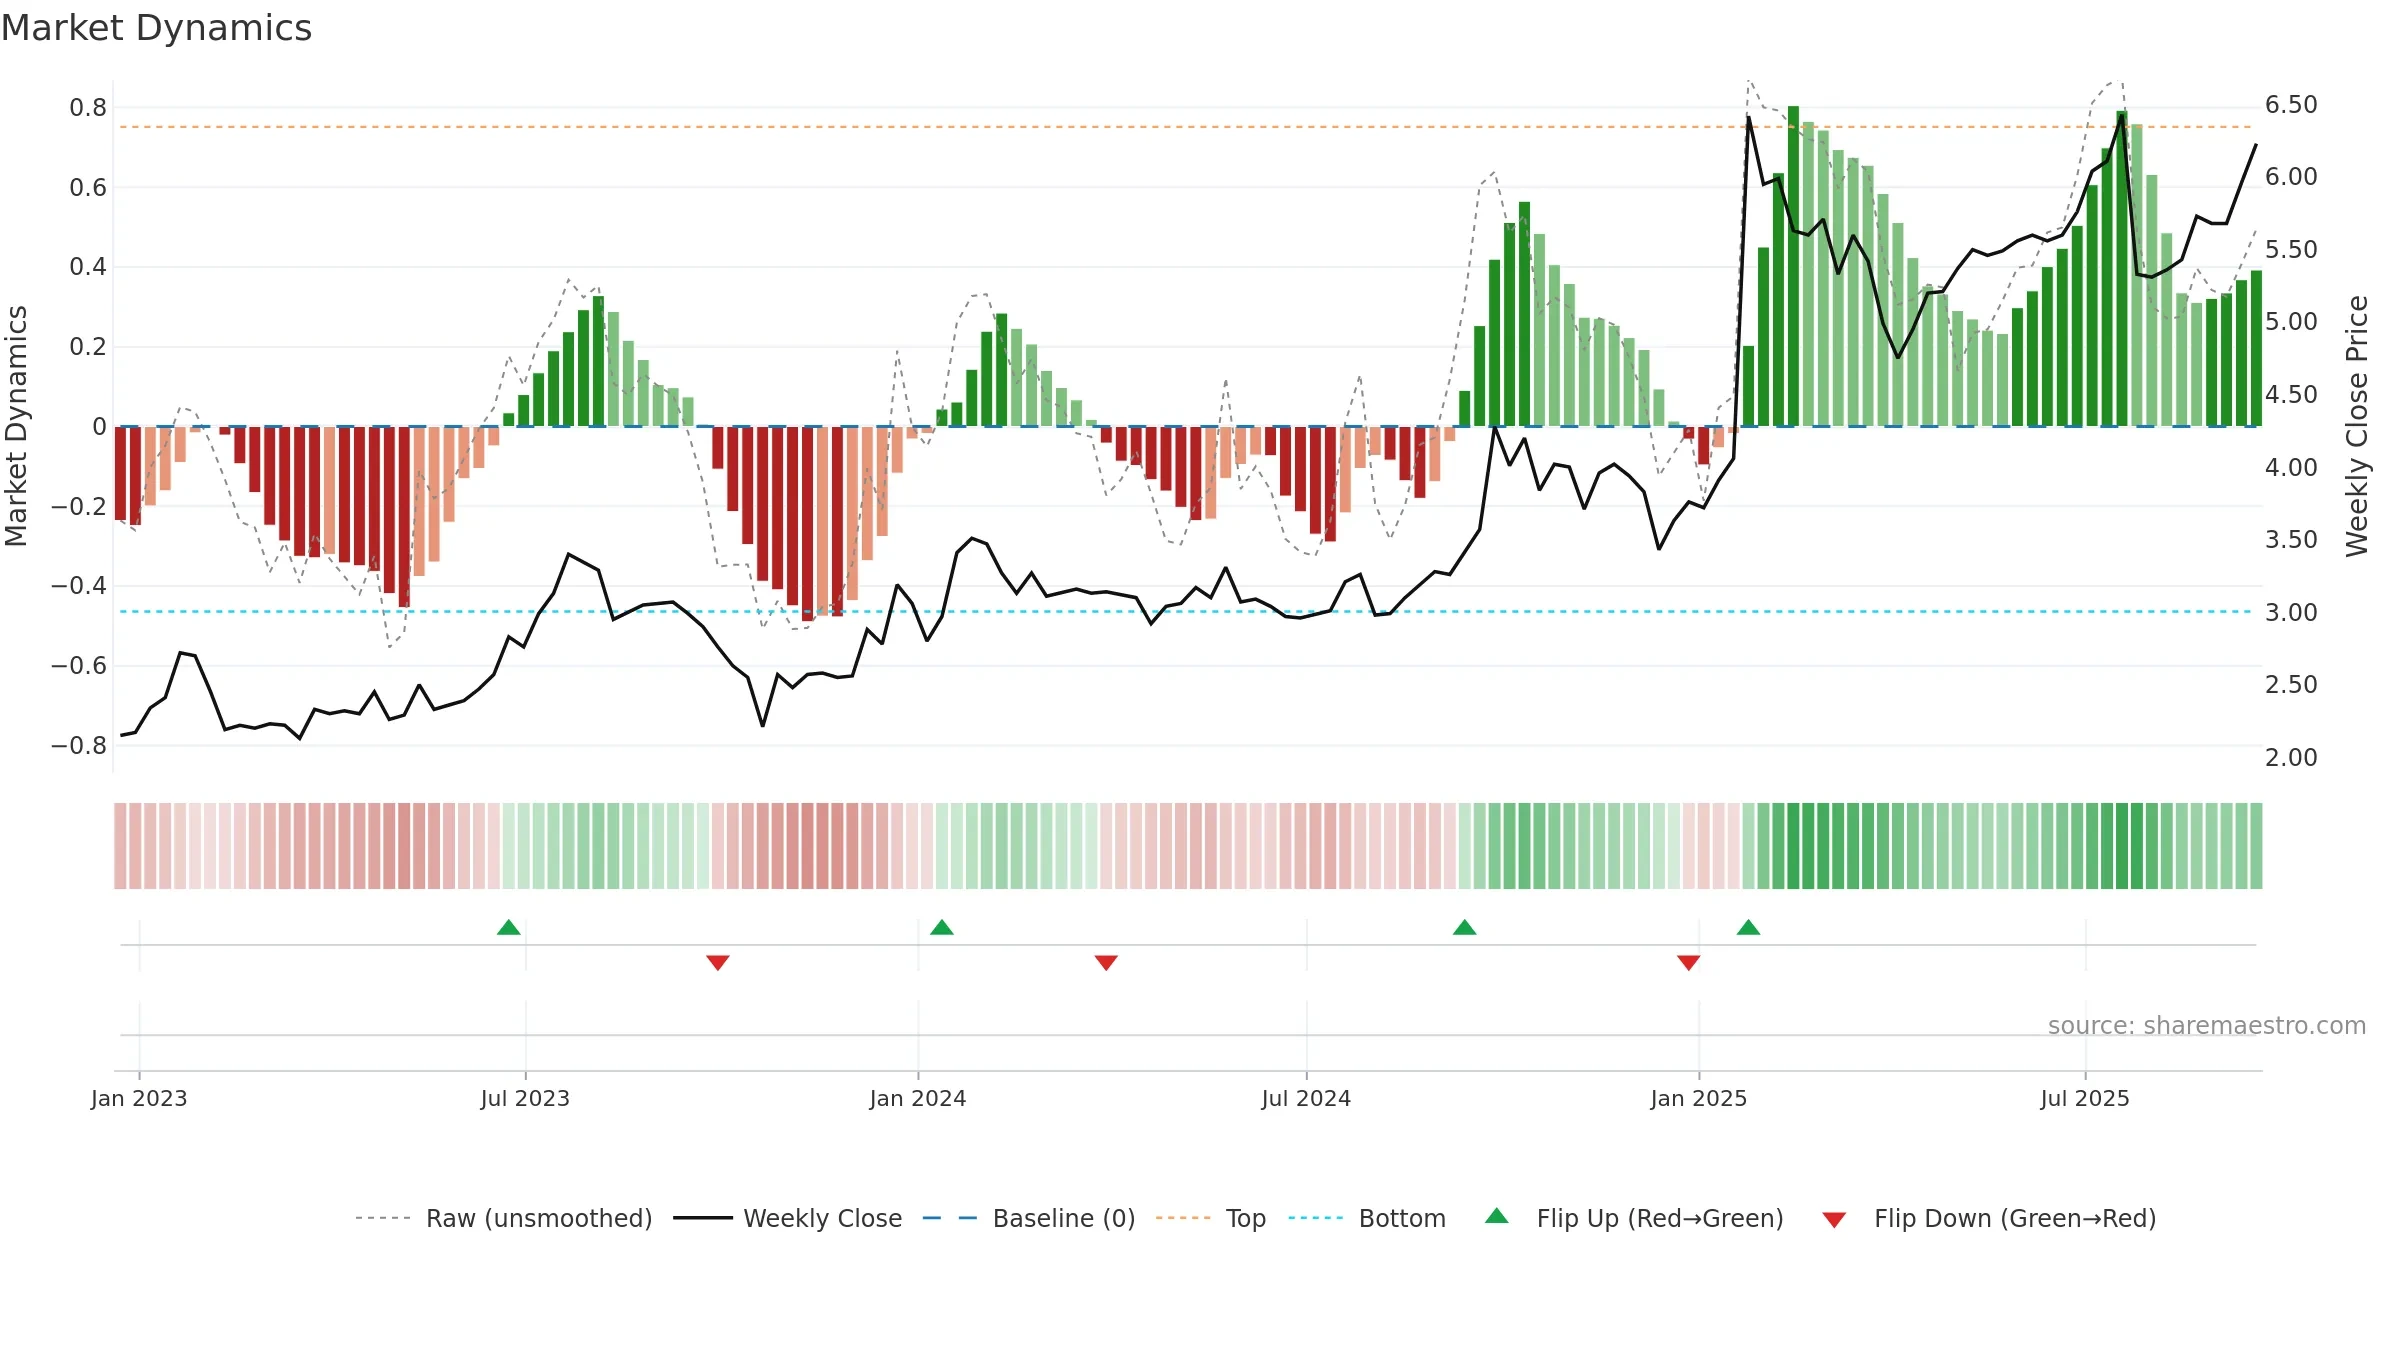Toggle the Baseline (0) legend entry

1029,1218
